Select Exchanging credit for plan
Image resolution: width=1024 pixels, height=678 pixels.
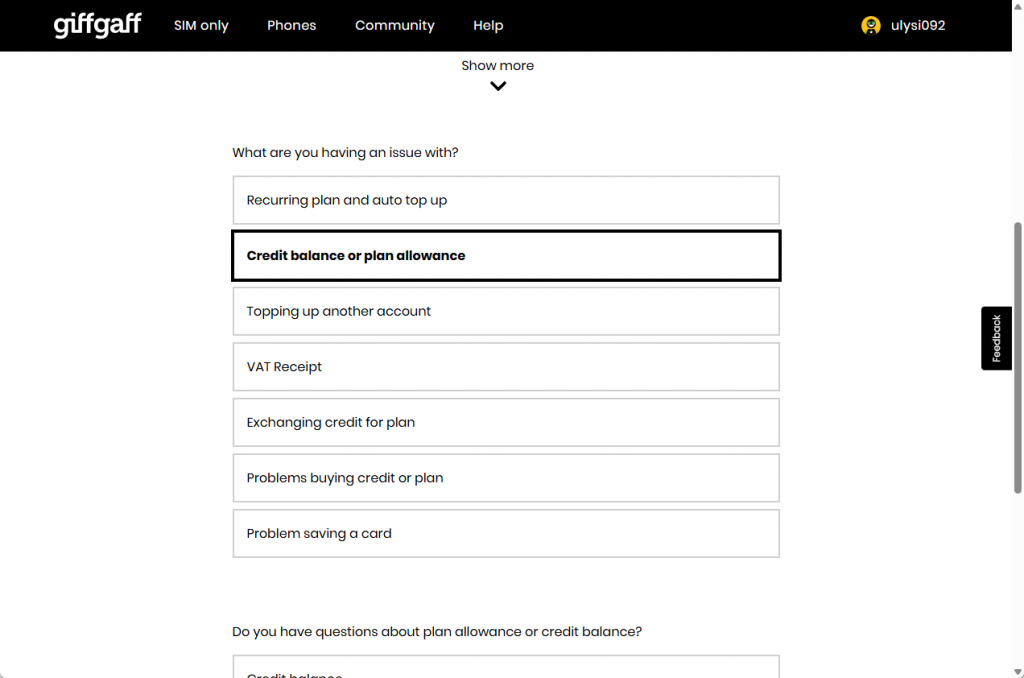pos(506,422)
